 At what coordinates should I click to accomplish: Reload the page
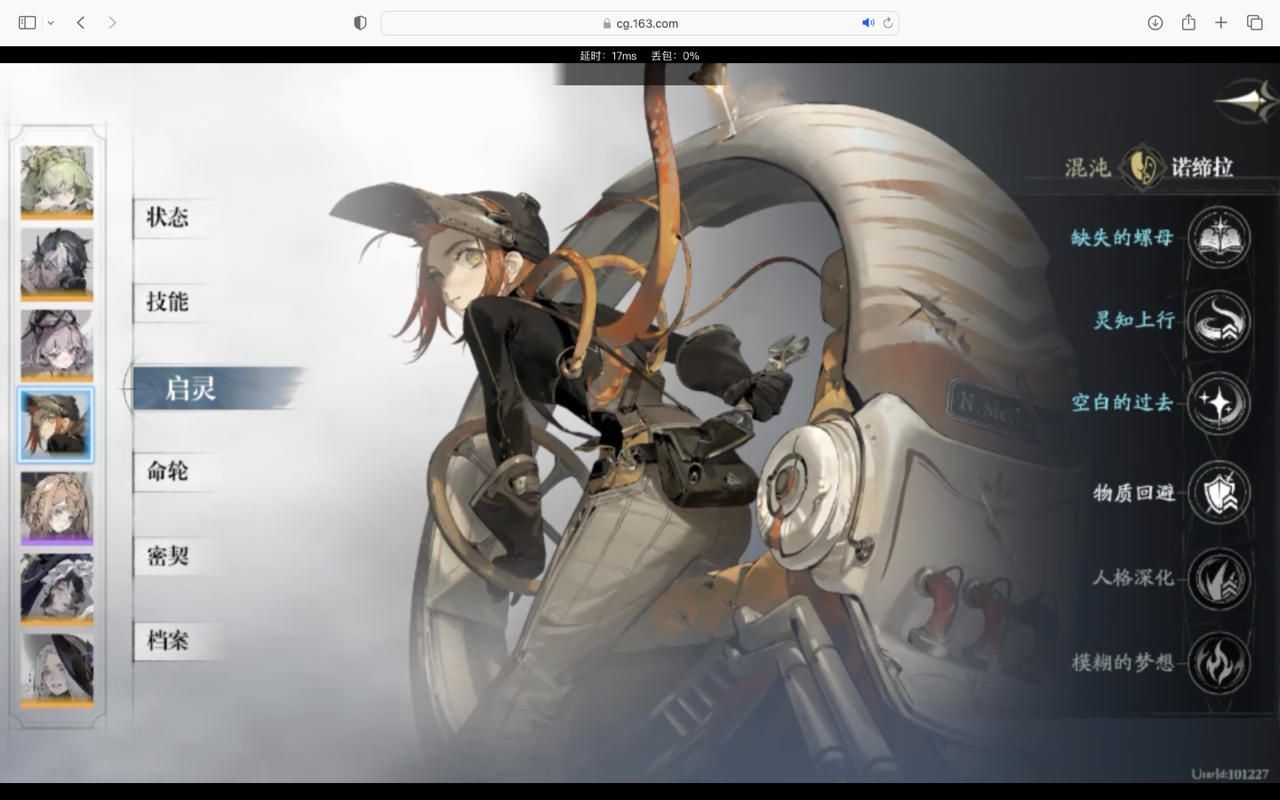pyautogui.click(x=887, y=23)
